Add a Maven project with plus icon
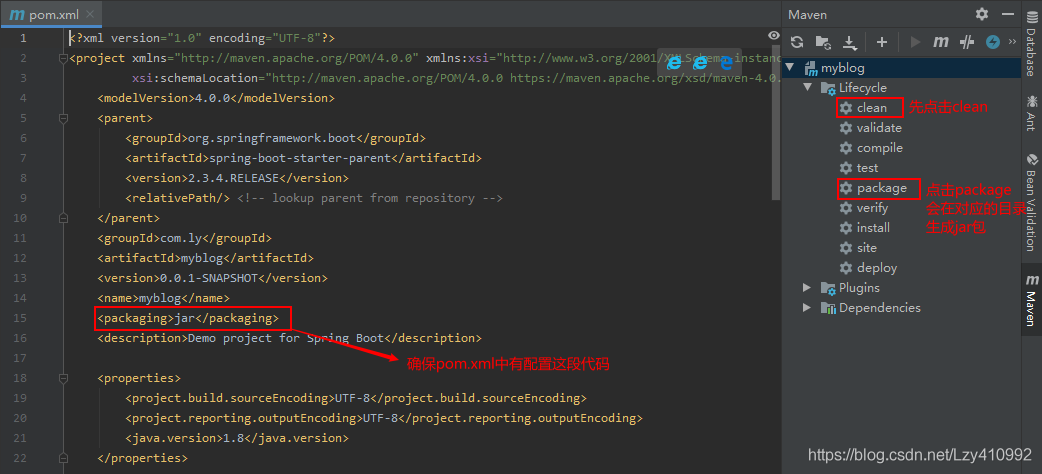1042x474 pixels. pyautogui.click(x=881, y=42)
